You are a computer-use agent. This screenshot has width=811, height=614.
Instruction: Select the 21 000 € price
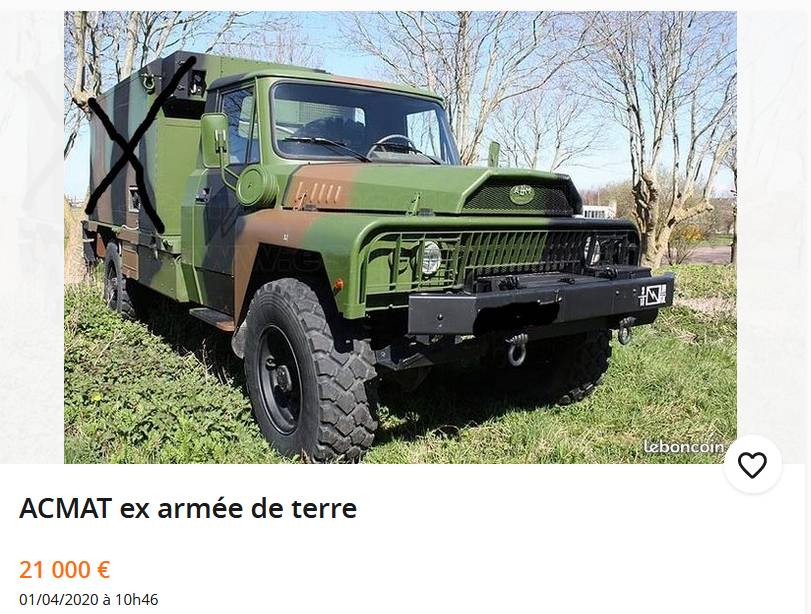coord(65,570)
